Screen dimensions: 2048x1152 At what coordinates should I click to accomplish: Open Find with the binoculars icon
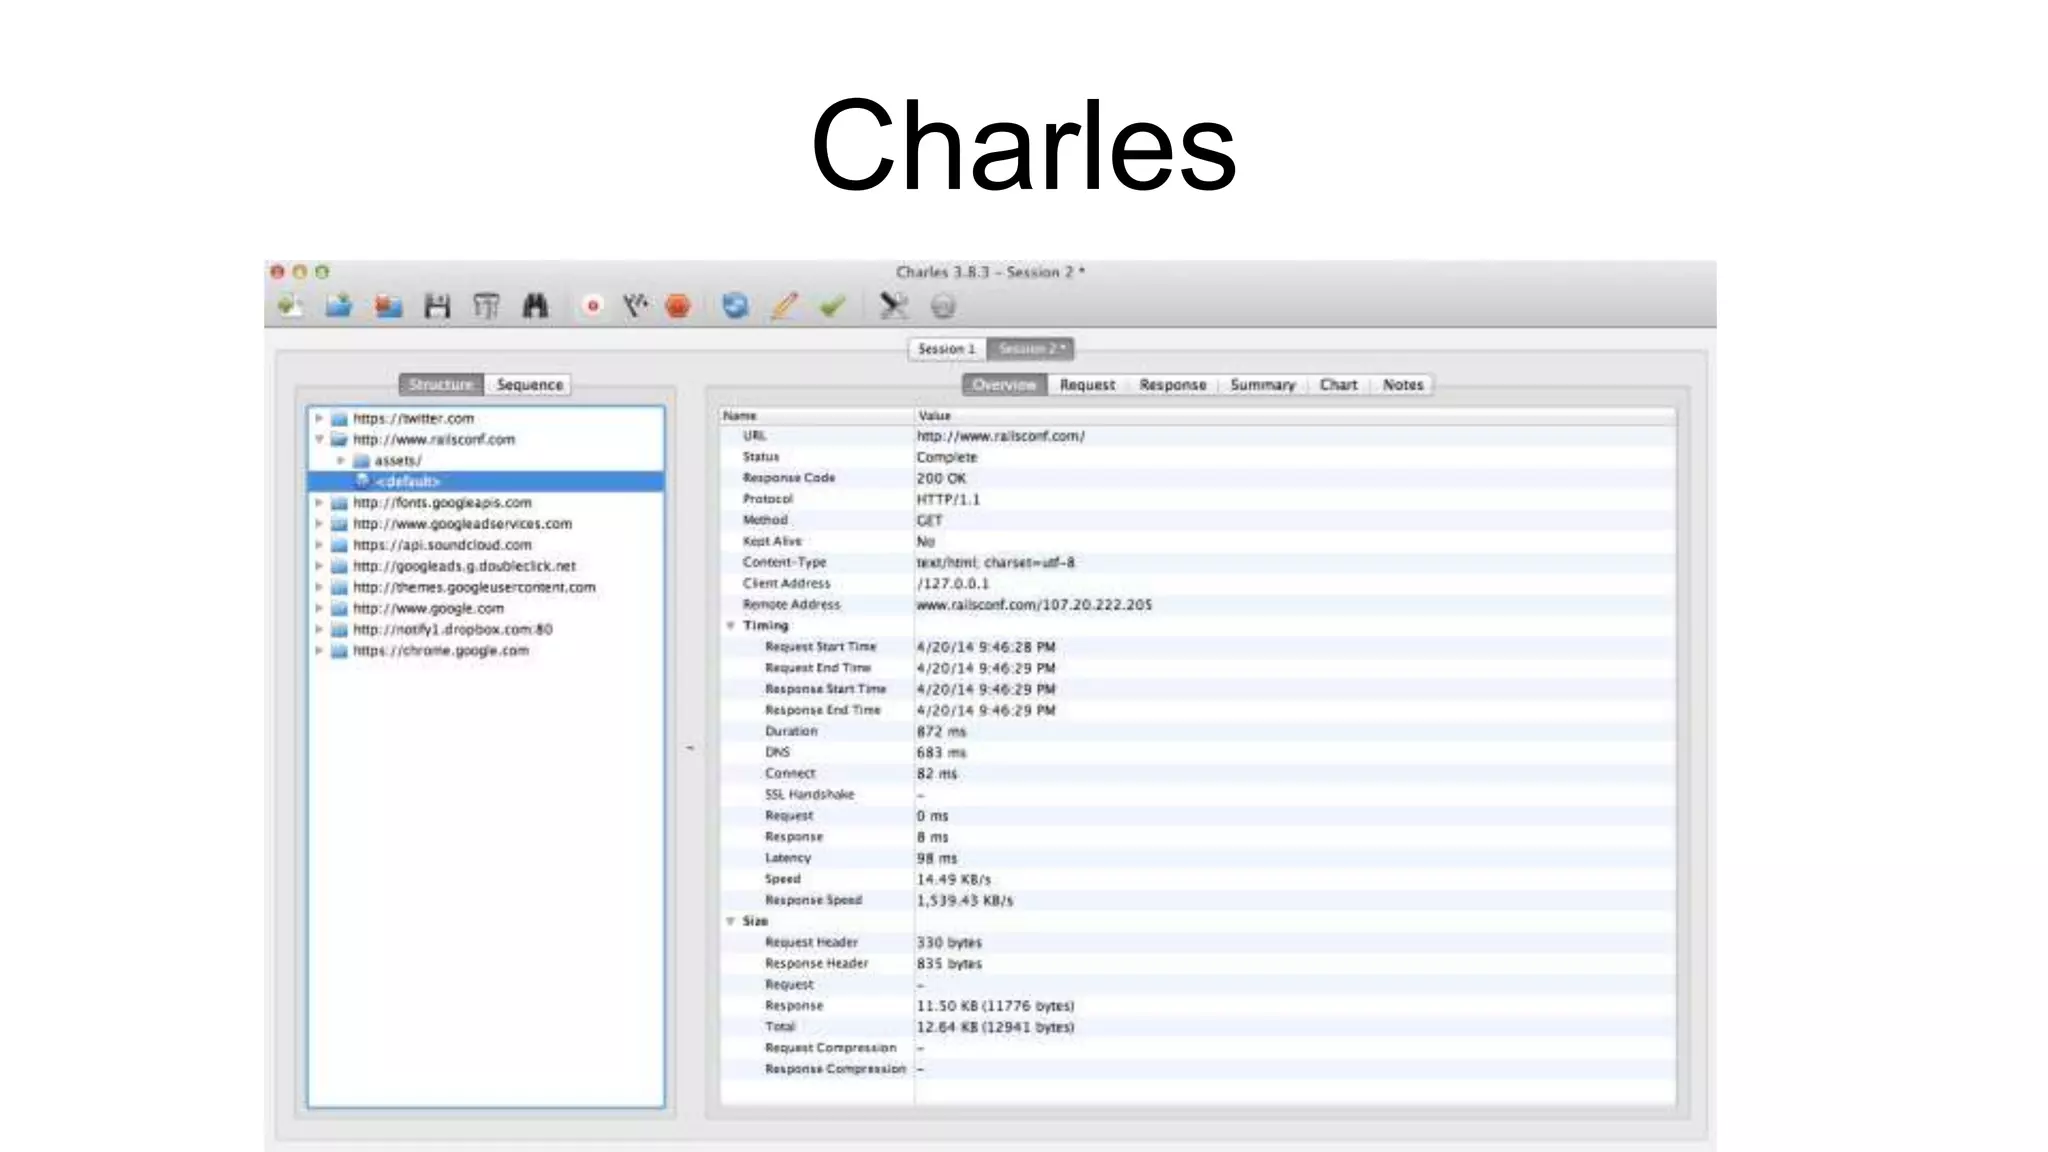click(535, 306)
